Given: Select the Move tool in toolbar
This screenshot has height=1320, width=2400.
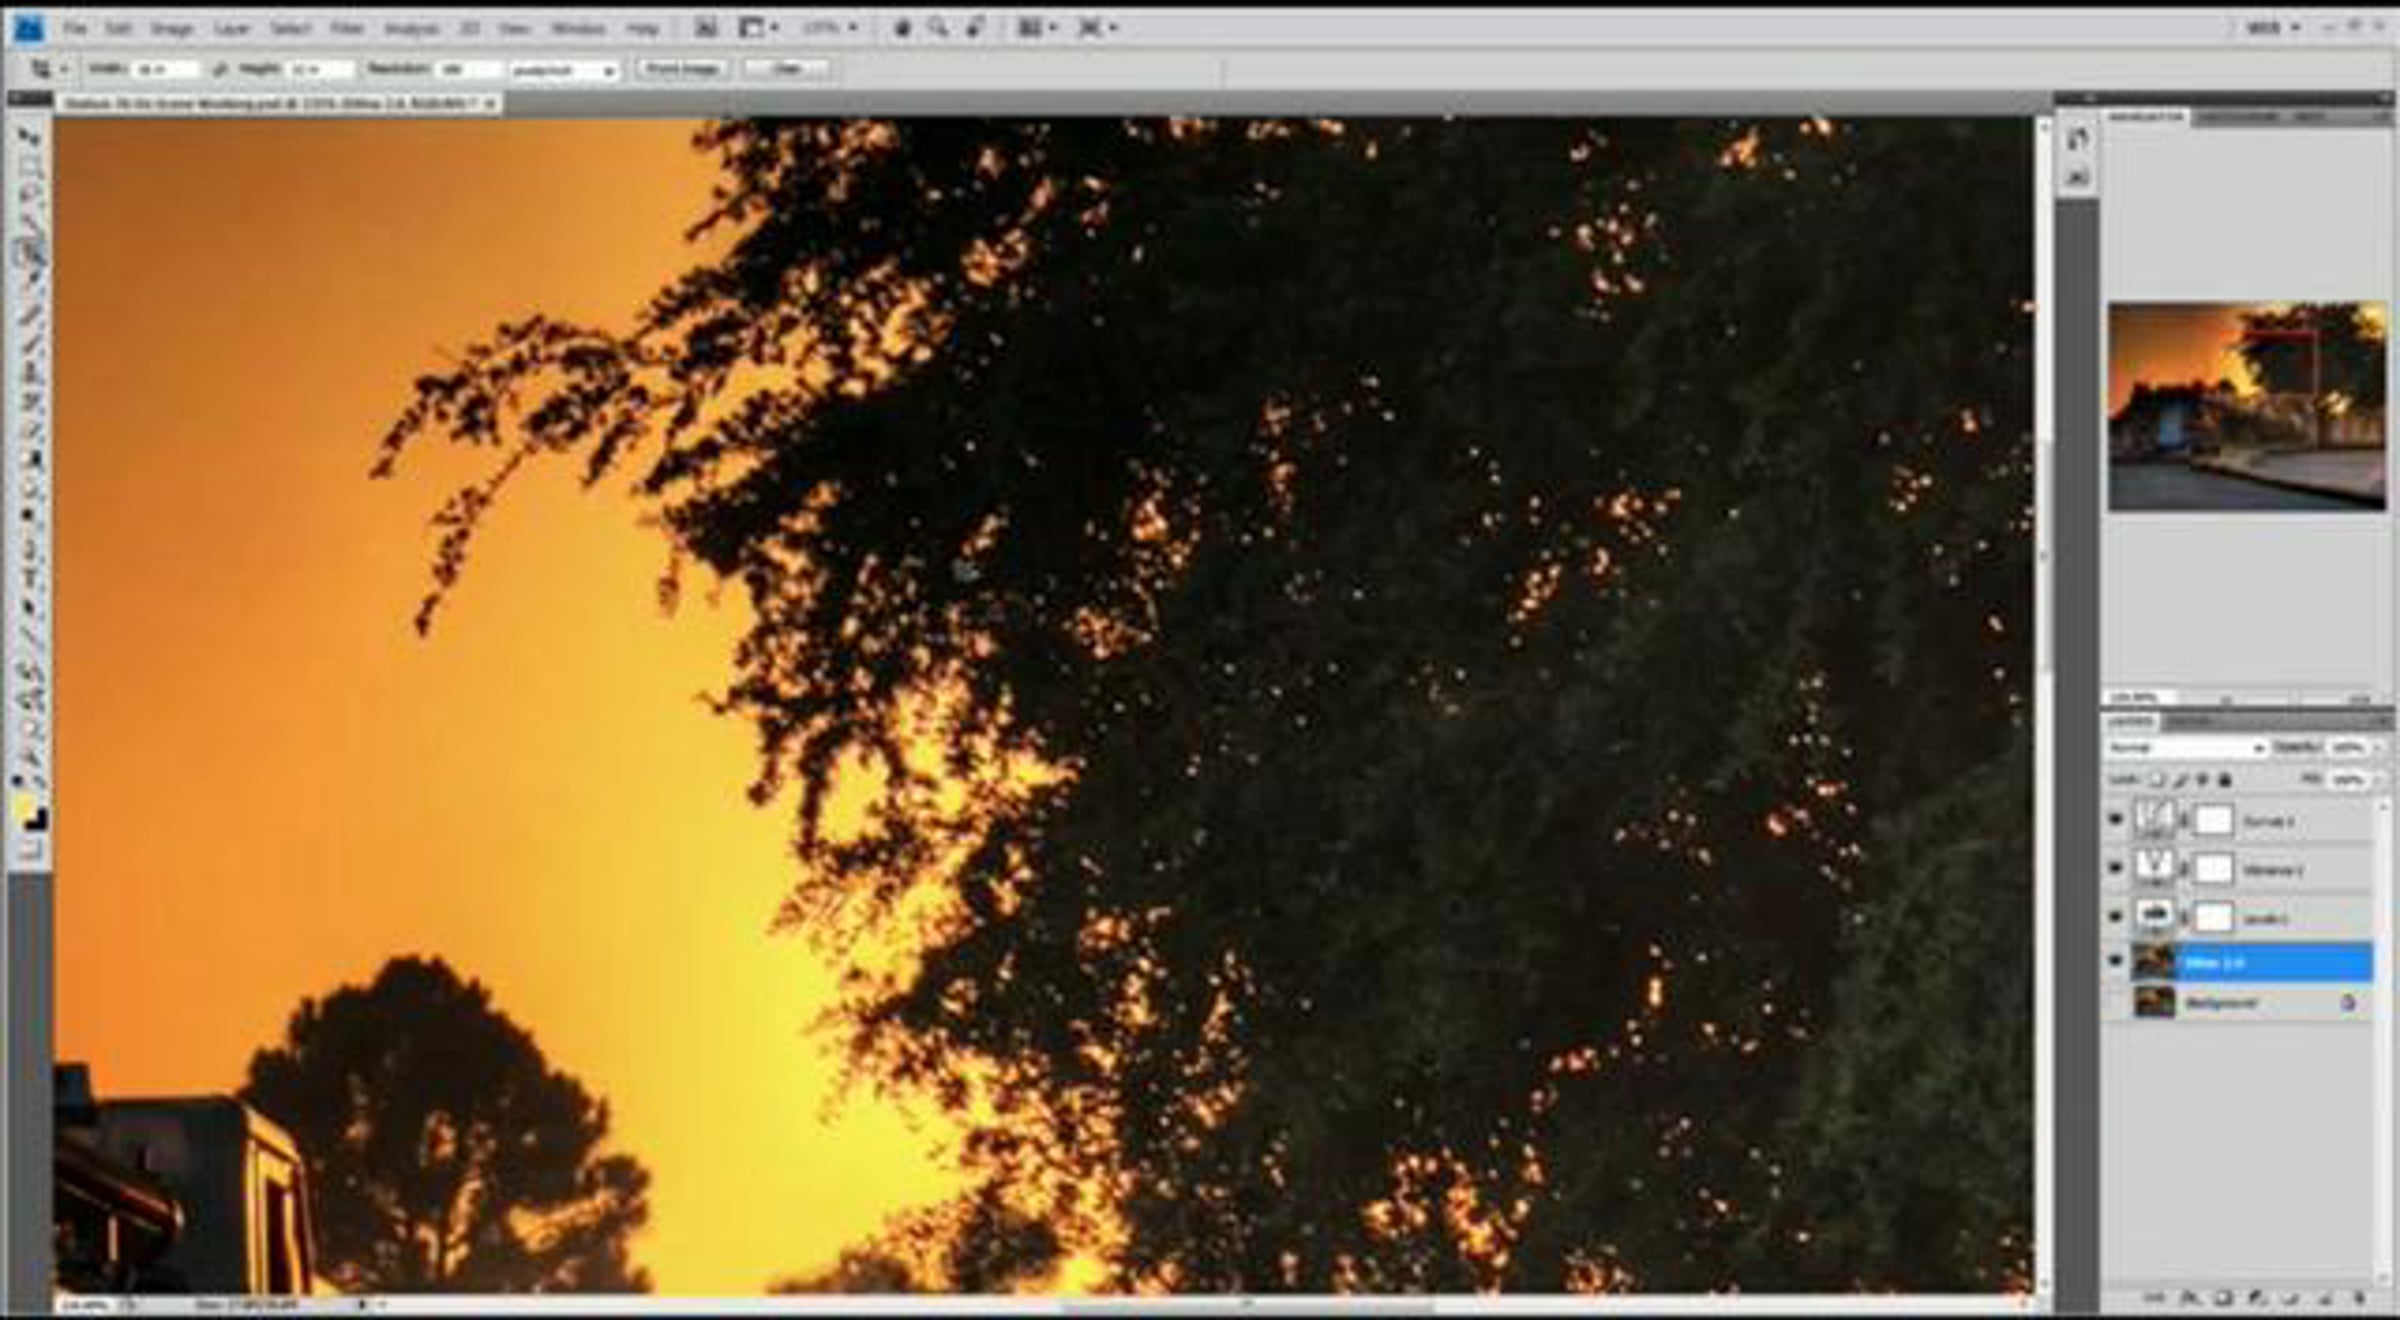Looking at the screenshot, I should pos(30,137).
